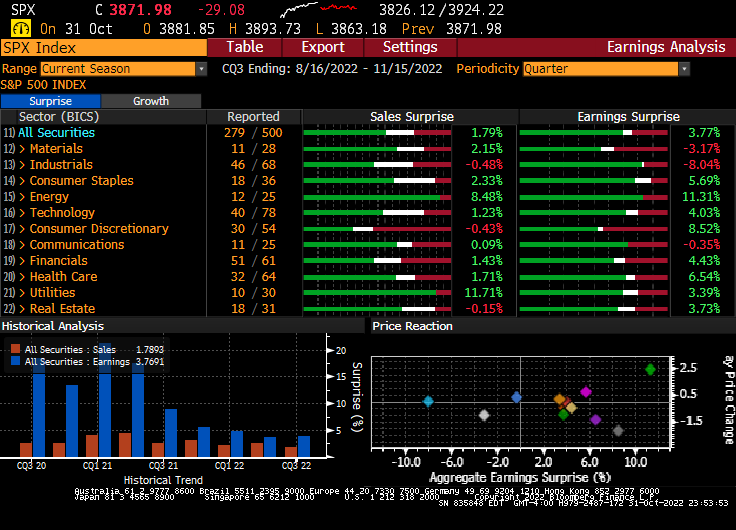Click the purple diamond point in Price Reaction

pos(595,420)
